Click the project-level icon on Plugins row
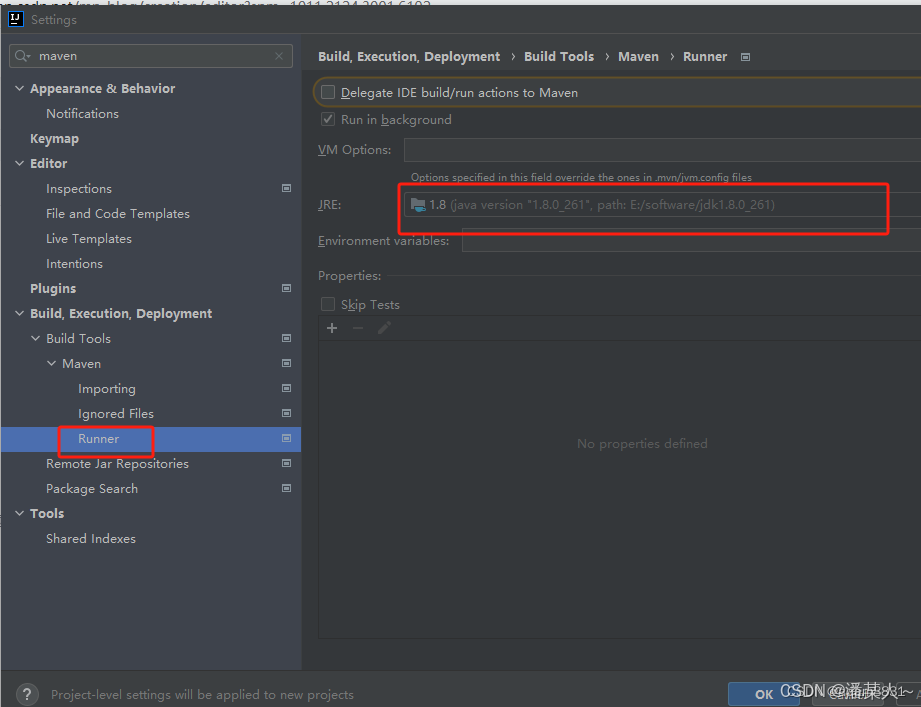This screenshot has width=921, height=707. click(287, 288)
